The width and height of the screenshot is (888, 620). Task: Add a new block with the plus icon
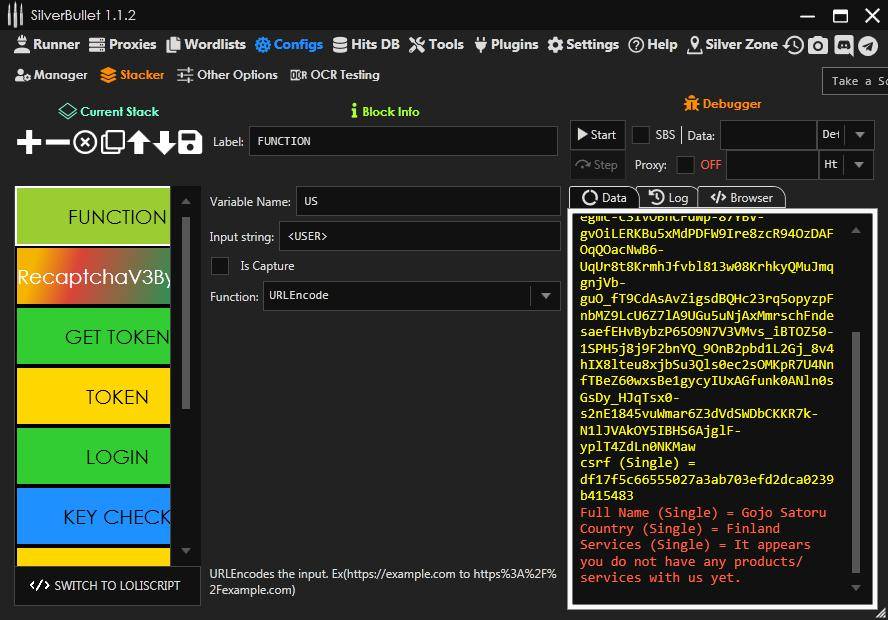tap(28, 143)
